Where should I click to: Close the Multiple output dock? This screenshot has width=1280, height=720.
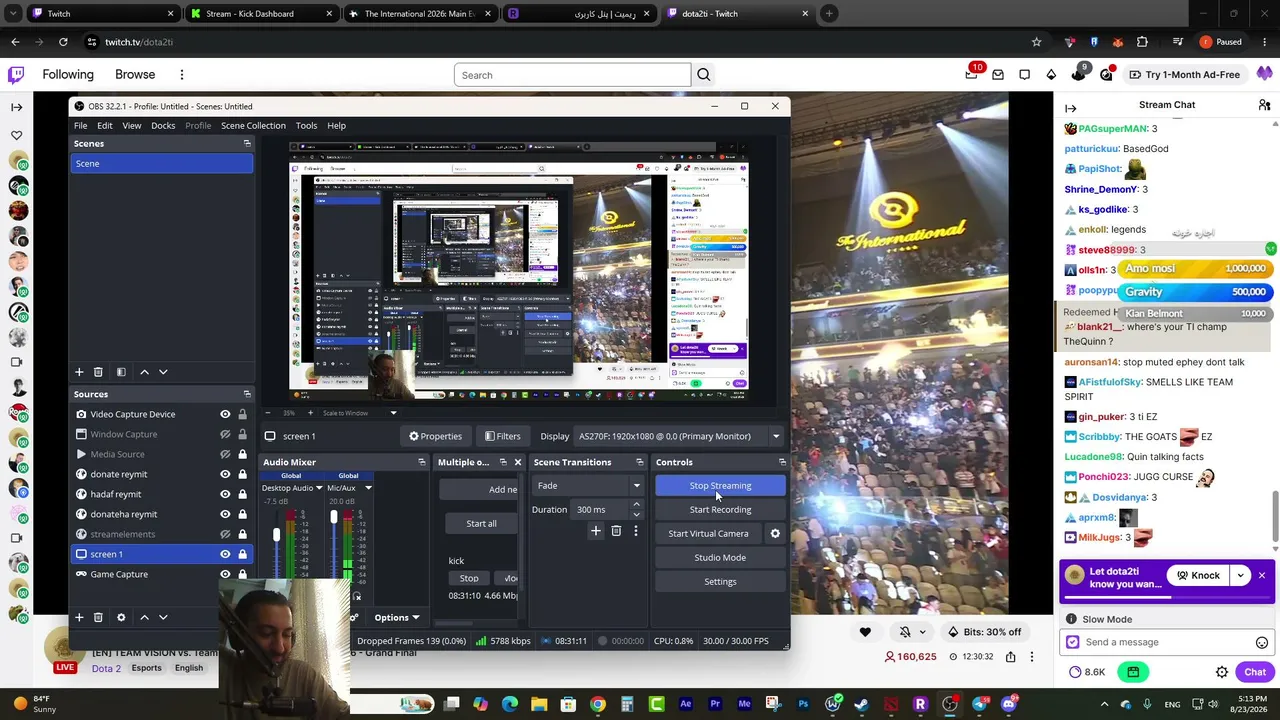pyautogui.click(x=517, y=462)
